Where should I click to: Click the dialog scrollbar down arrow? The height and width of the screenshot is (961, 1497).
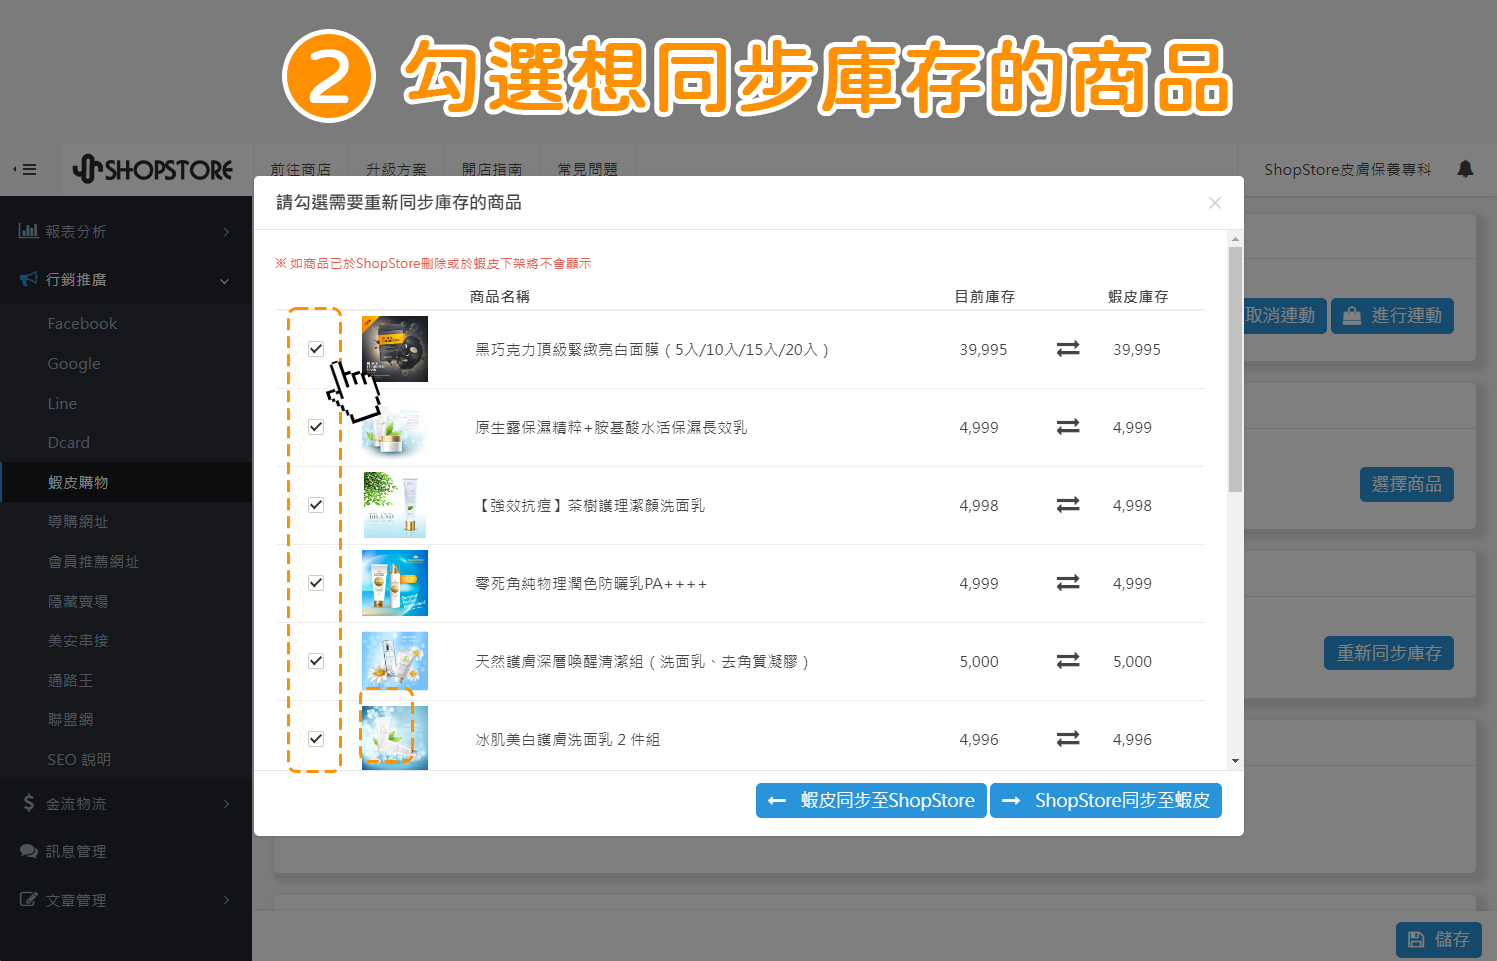tap(1236, 762)
